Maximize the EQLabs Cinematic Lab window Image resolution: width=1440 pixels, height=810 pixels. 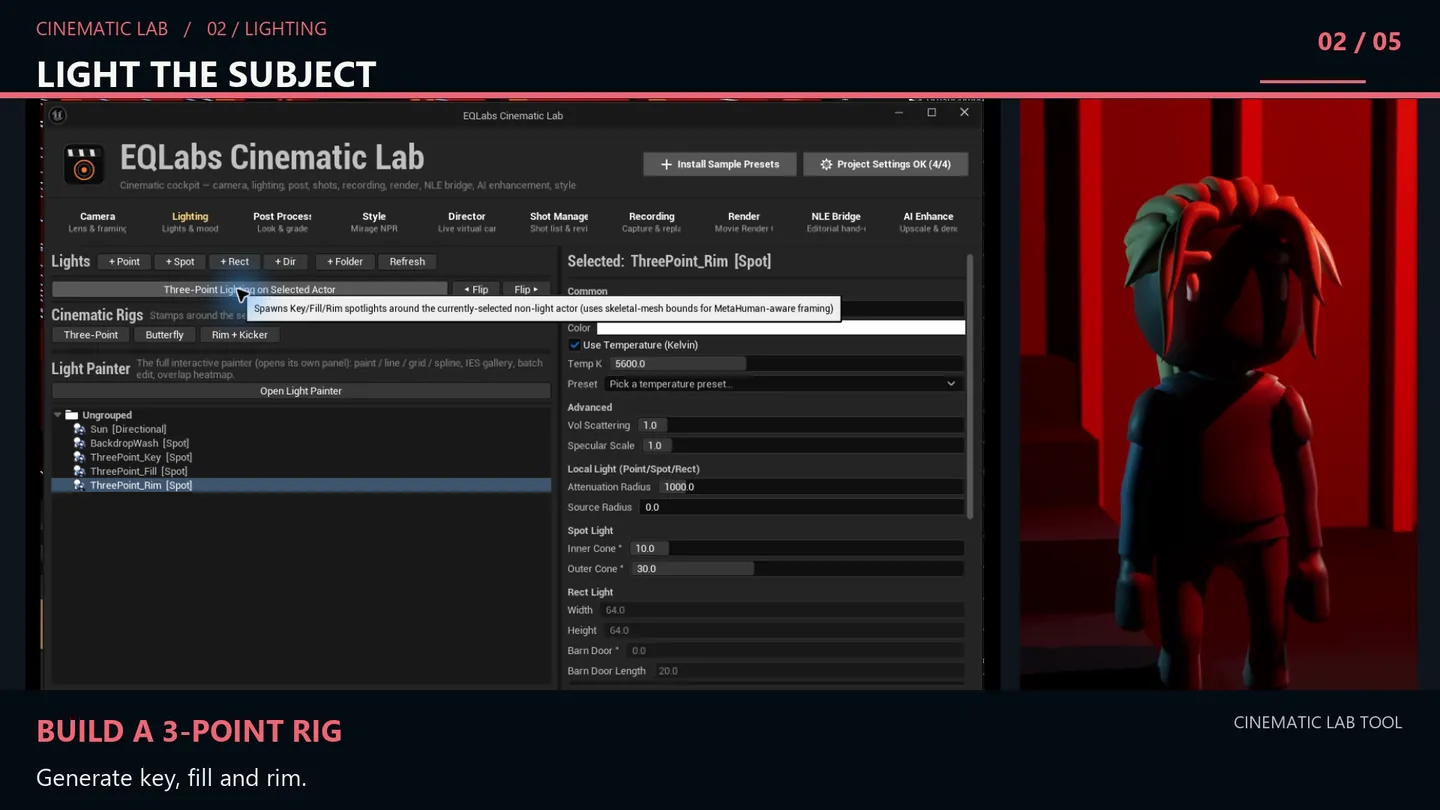[931, 113]
